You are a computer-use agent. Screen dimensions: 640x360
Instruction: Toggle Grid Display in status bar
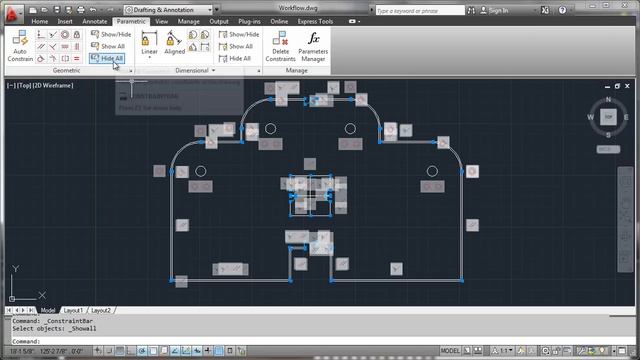(x=120, y=351)
